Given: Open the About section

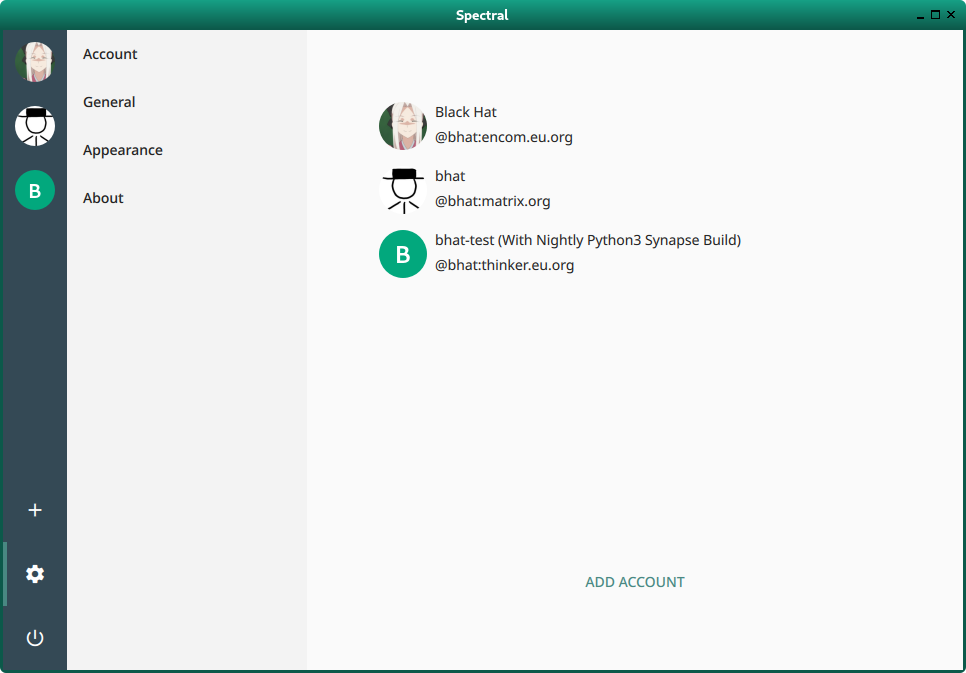Looking at the screenshot, I should [x=103, y=198].
